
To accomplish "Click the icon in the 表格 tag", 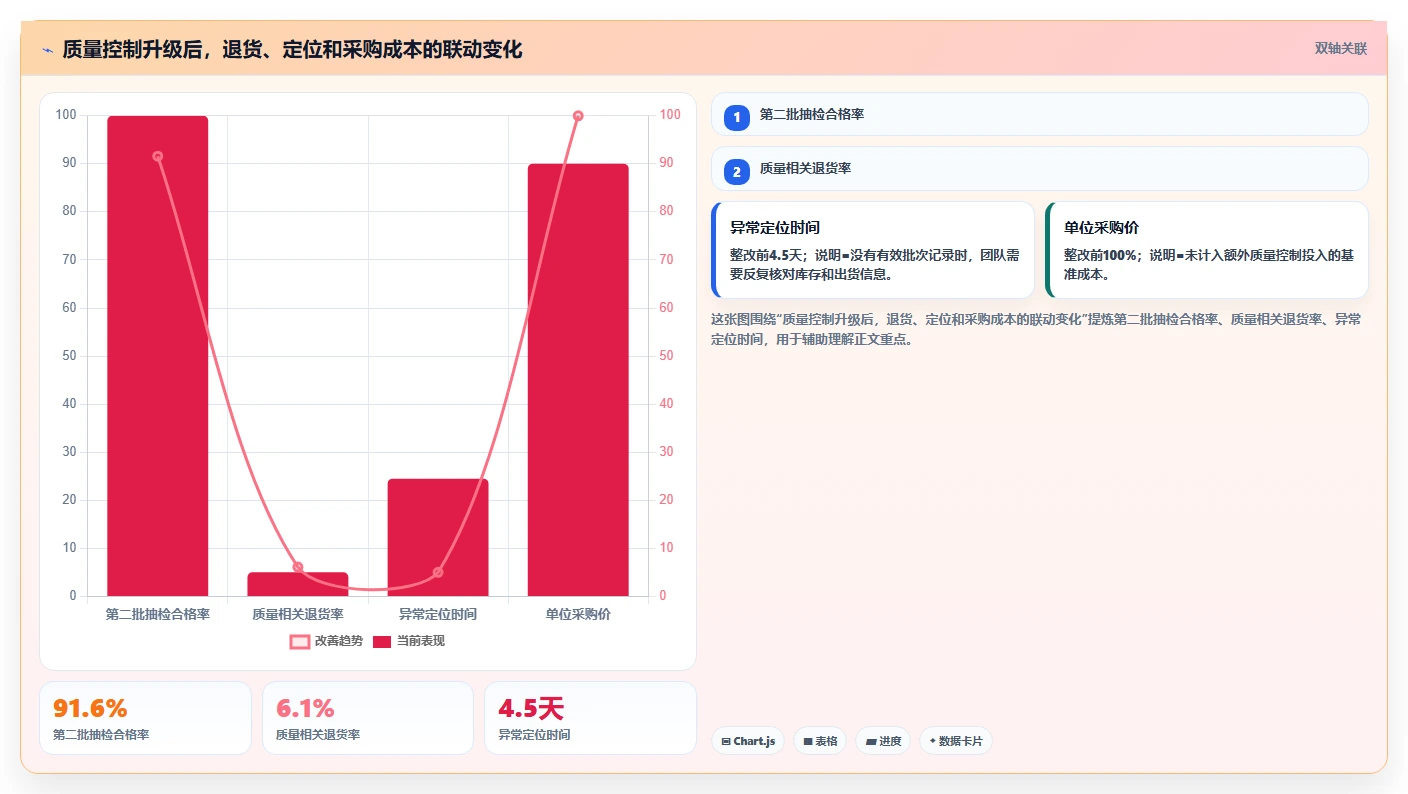I will [x=808, y=742].
